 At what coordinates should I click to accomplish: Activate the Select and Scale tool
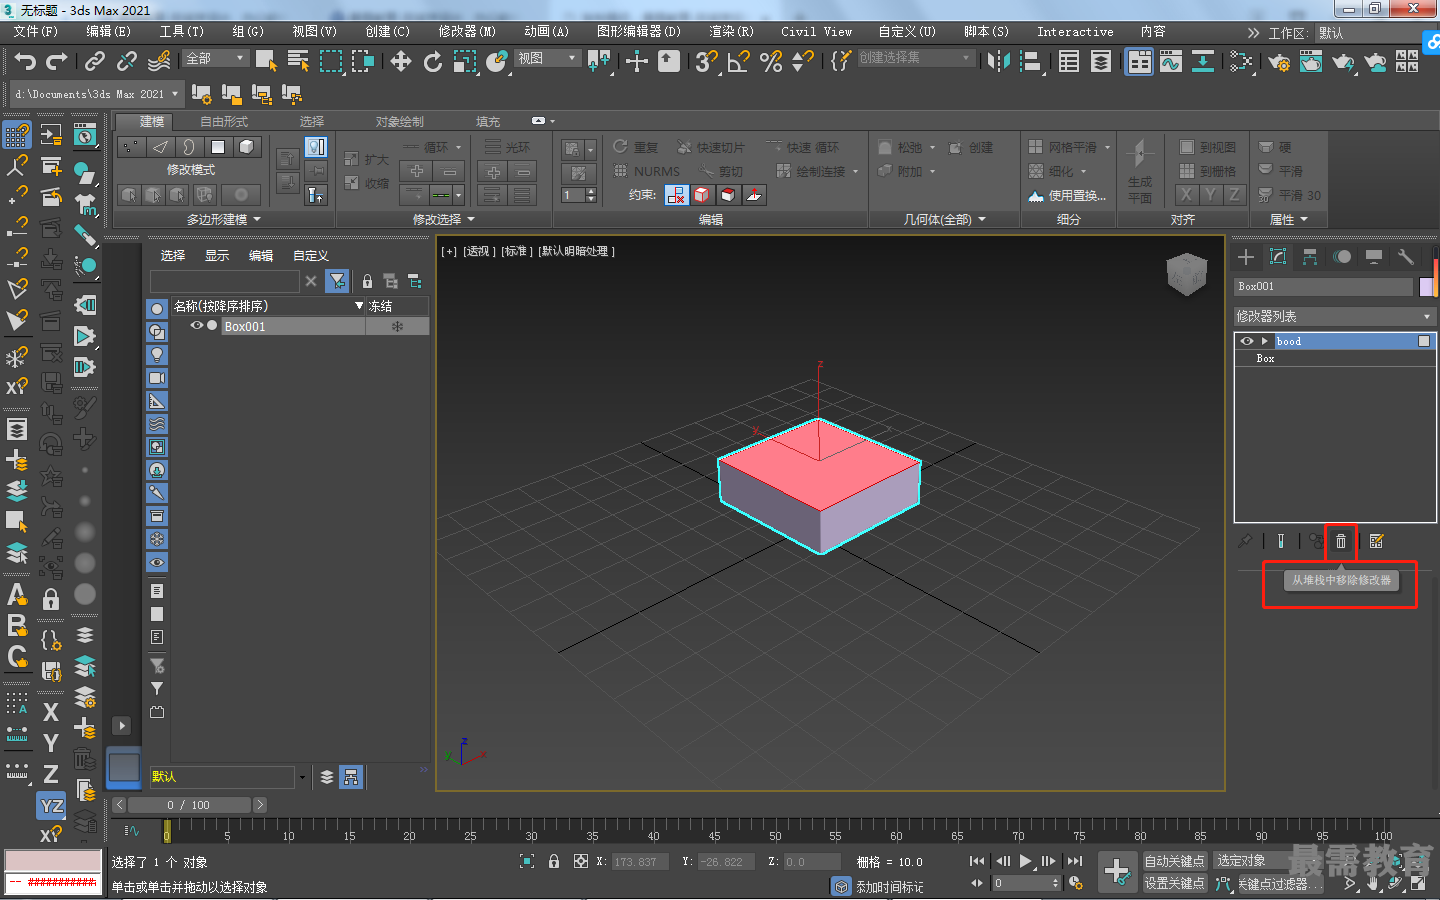465,62
